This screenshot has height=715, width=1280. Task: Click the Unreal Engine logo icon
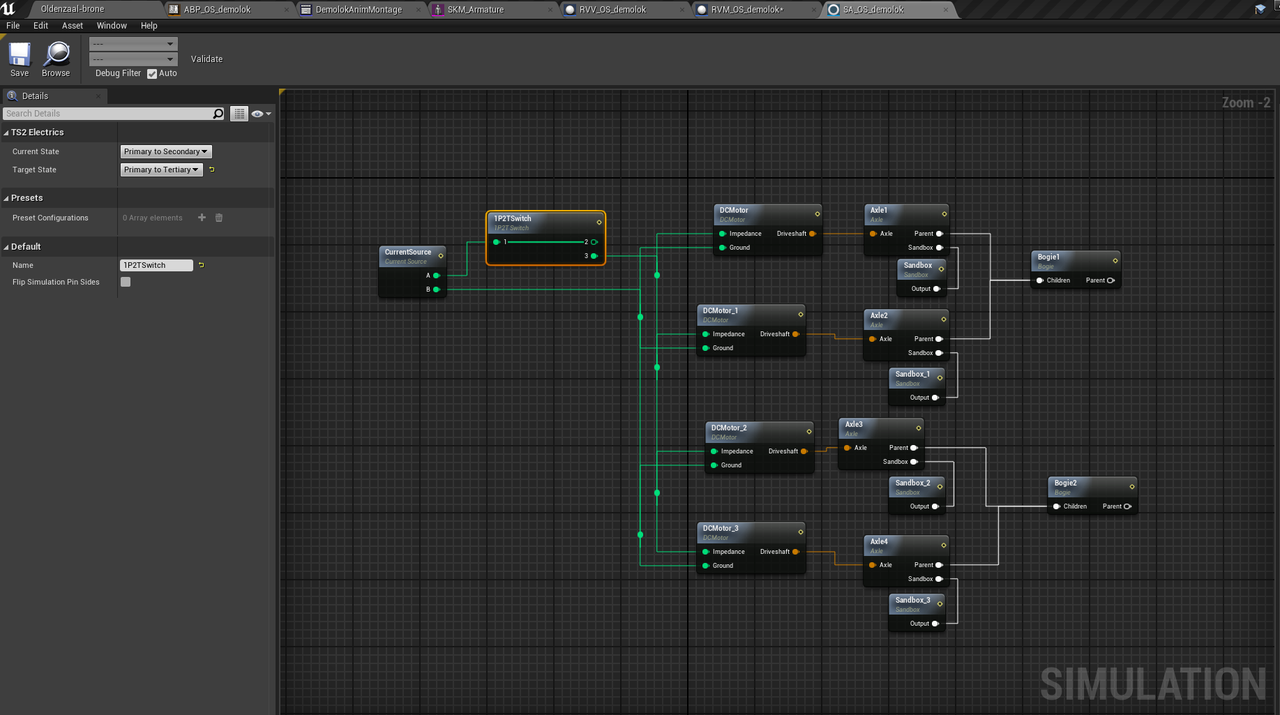[8, 9]
